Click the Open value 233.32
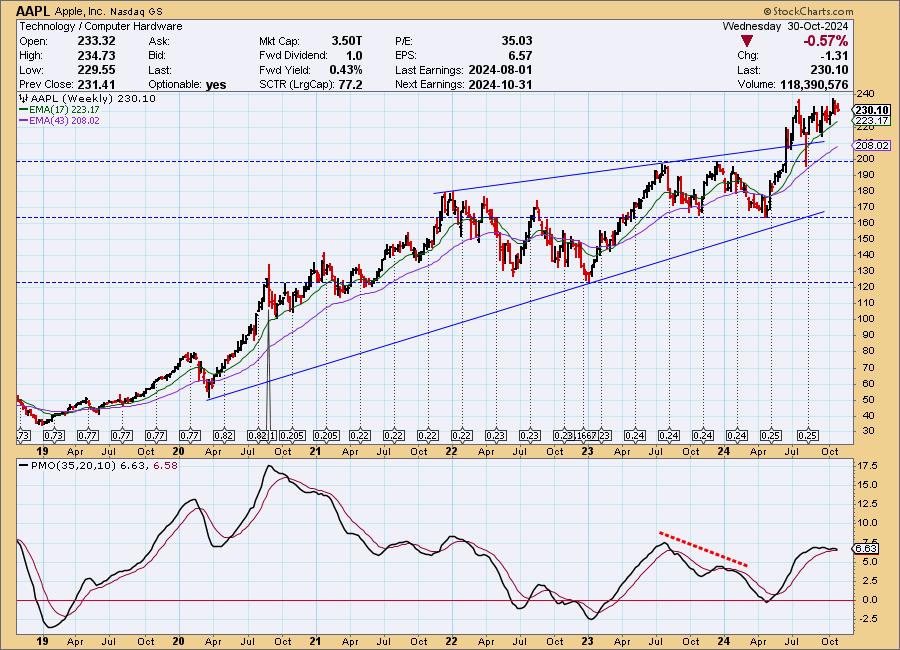The image size is (900, 650). (96, 41)
